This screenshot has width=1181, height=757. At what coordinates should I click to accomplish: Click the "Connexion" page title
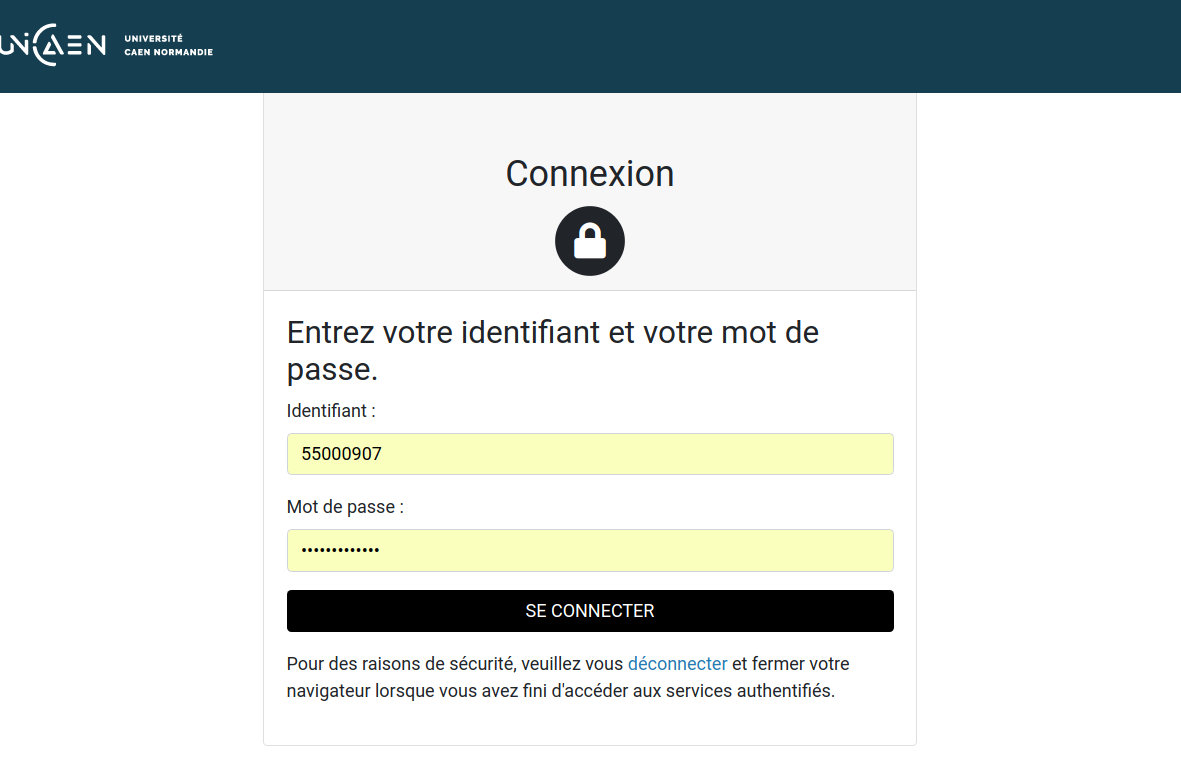[x=590, y=173]
